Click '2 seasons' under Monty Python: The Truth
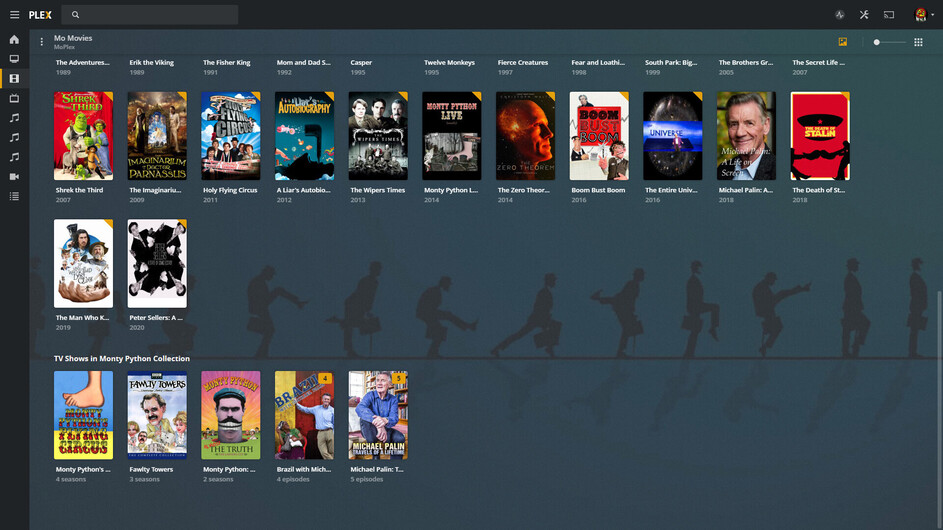943x530 pixels. click(218, 479)
